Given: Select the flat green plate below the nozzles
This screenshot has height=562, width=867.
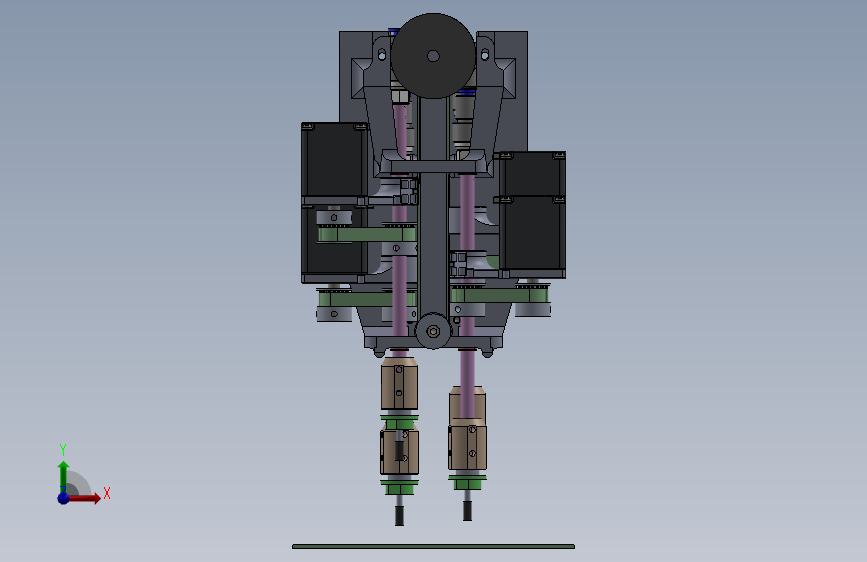Looking at the screenshot, I should coord(434,547).
